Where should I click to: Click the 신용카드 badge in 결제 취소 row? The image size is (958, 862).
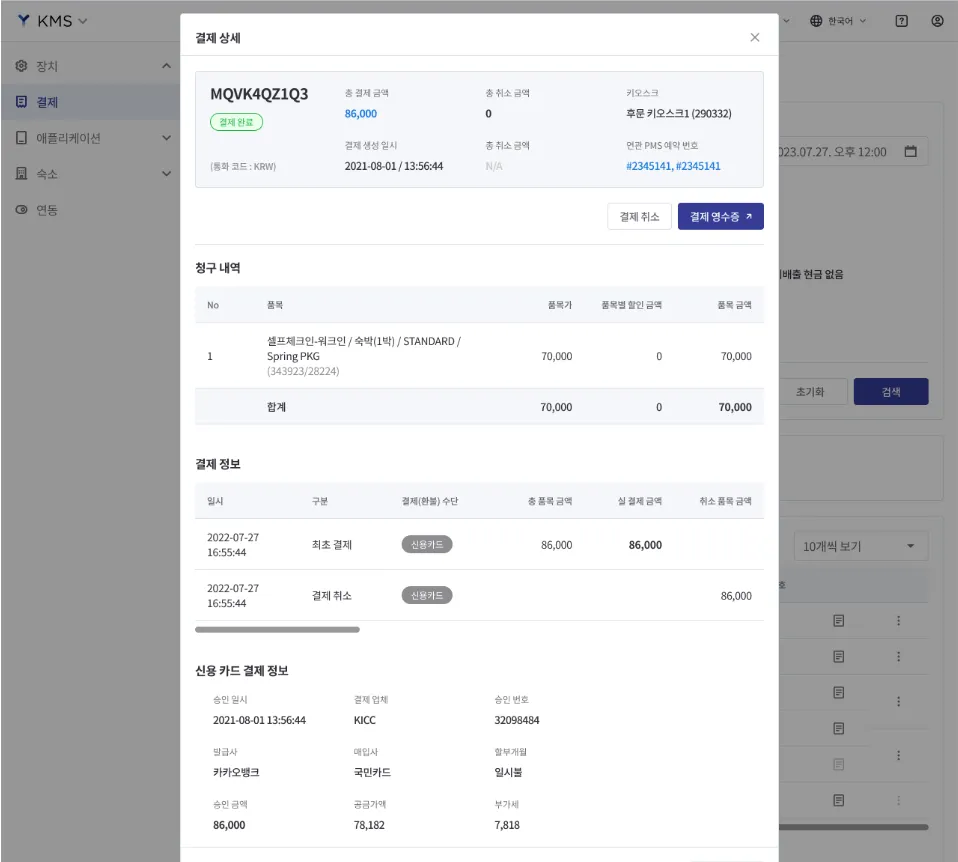[x=426, y=595]
